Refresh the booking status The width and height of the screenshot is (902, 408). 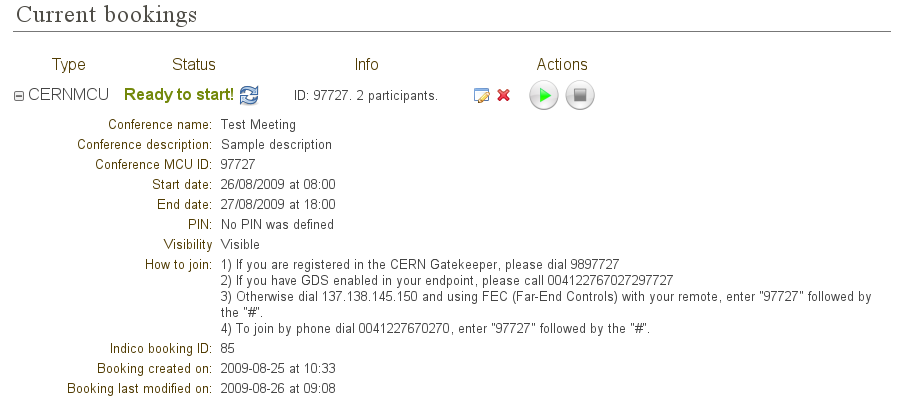tap(249, 95)
